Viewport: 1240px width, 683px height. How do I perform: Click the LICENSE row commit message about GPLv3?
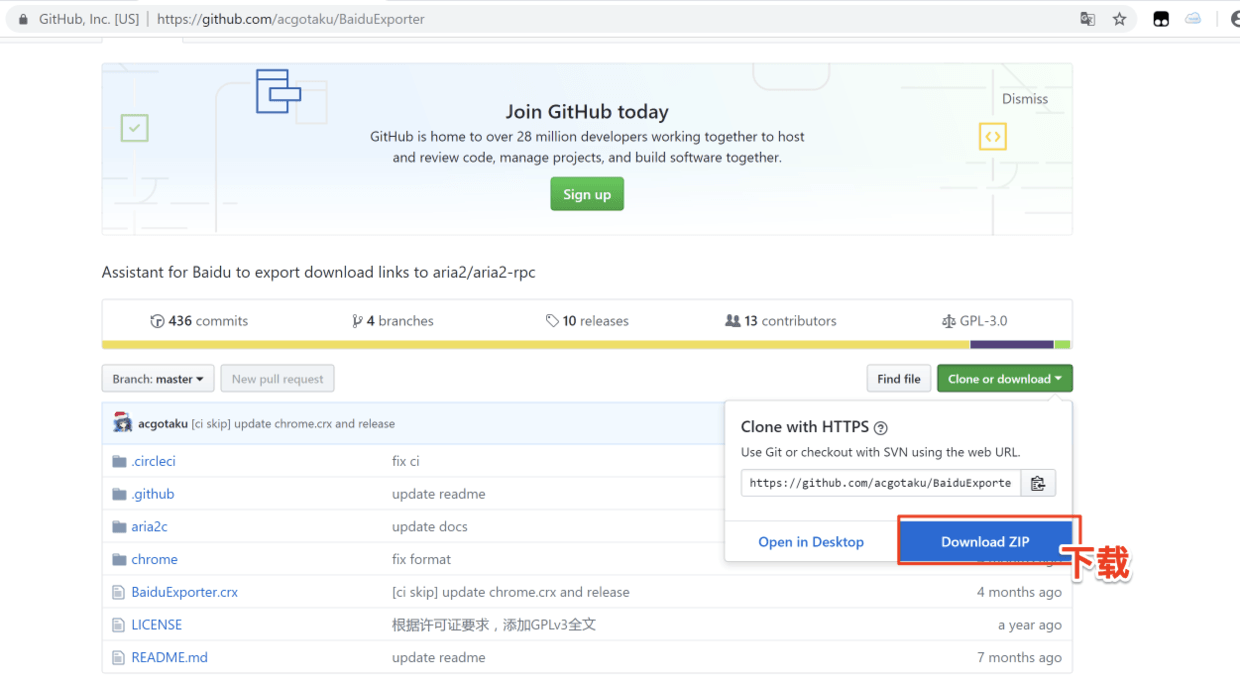(x=494, y=625)
